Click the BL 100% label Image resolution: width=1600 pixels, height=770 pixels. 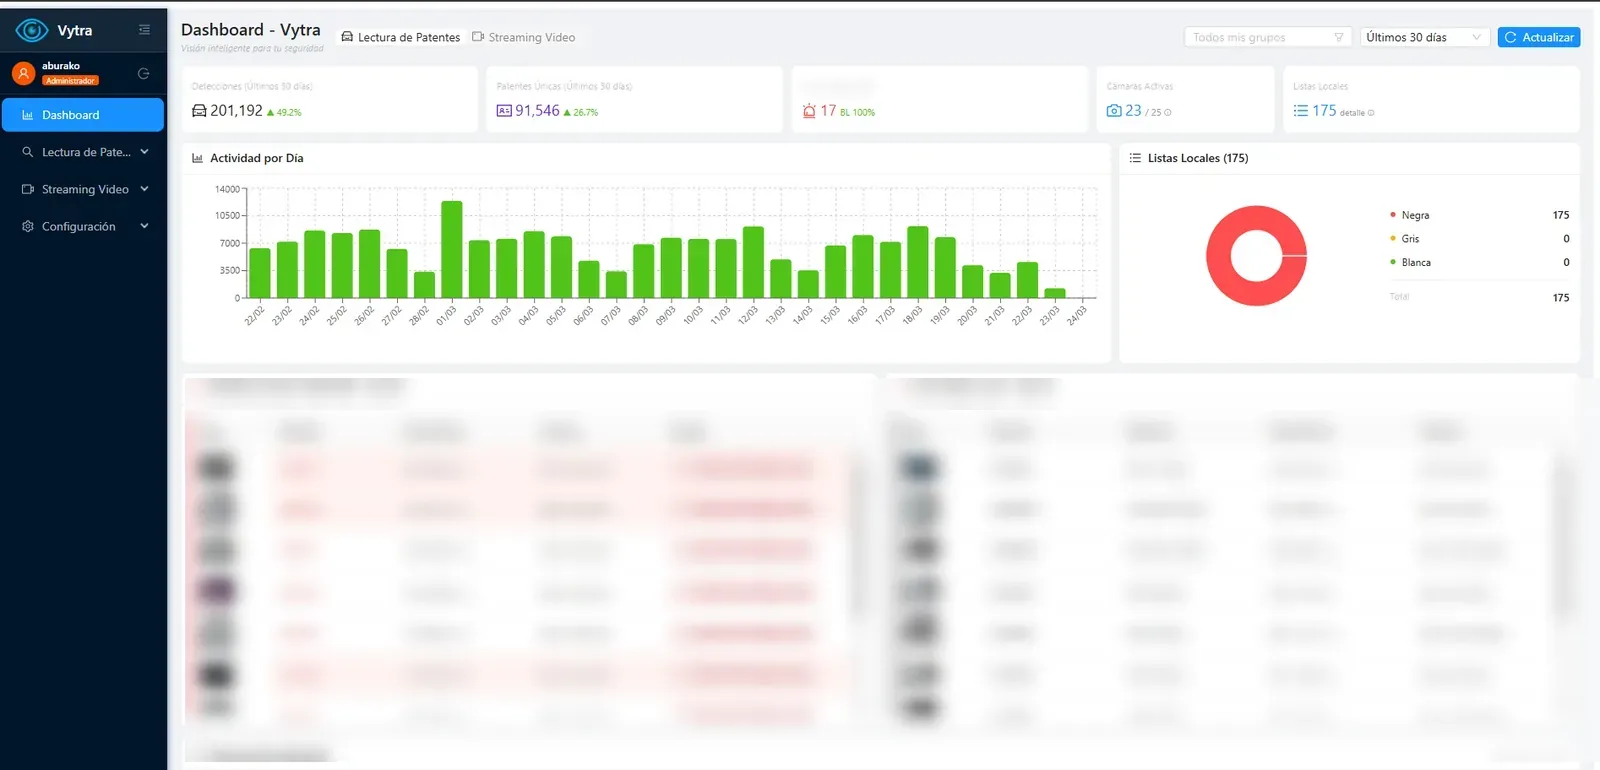(x=857, y=112)
